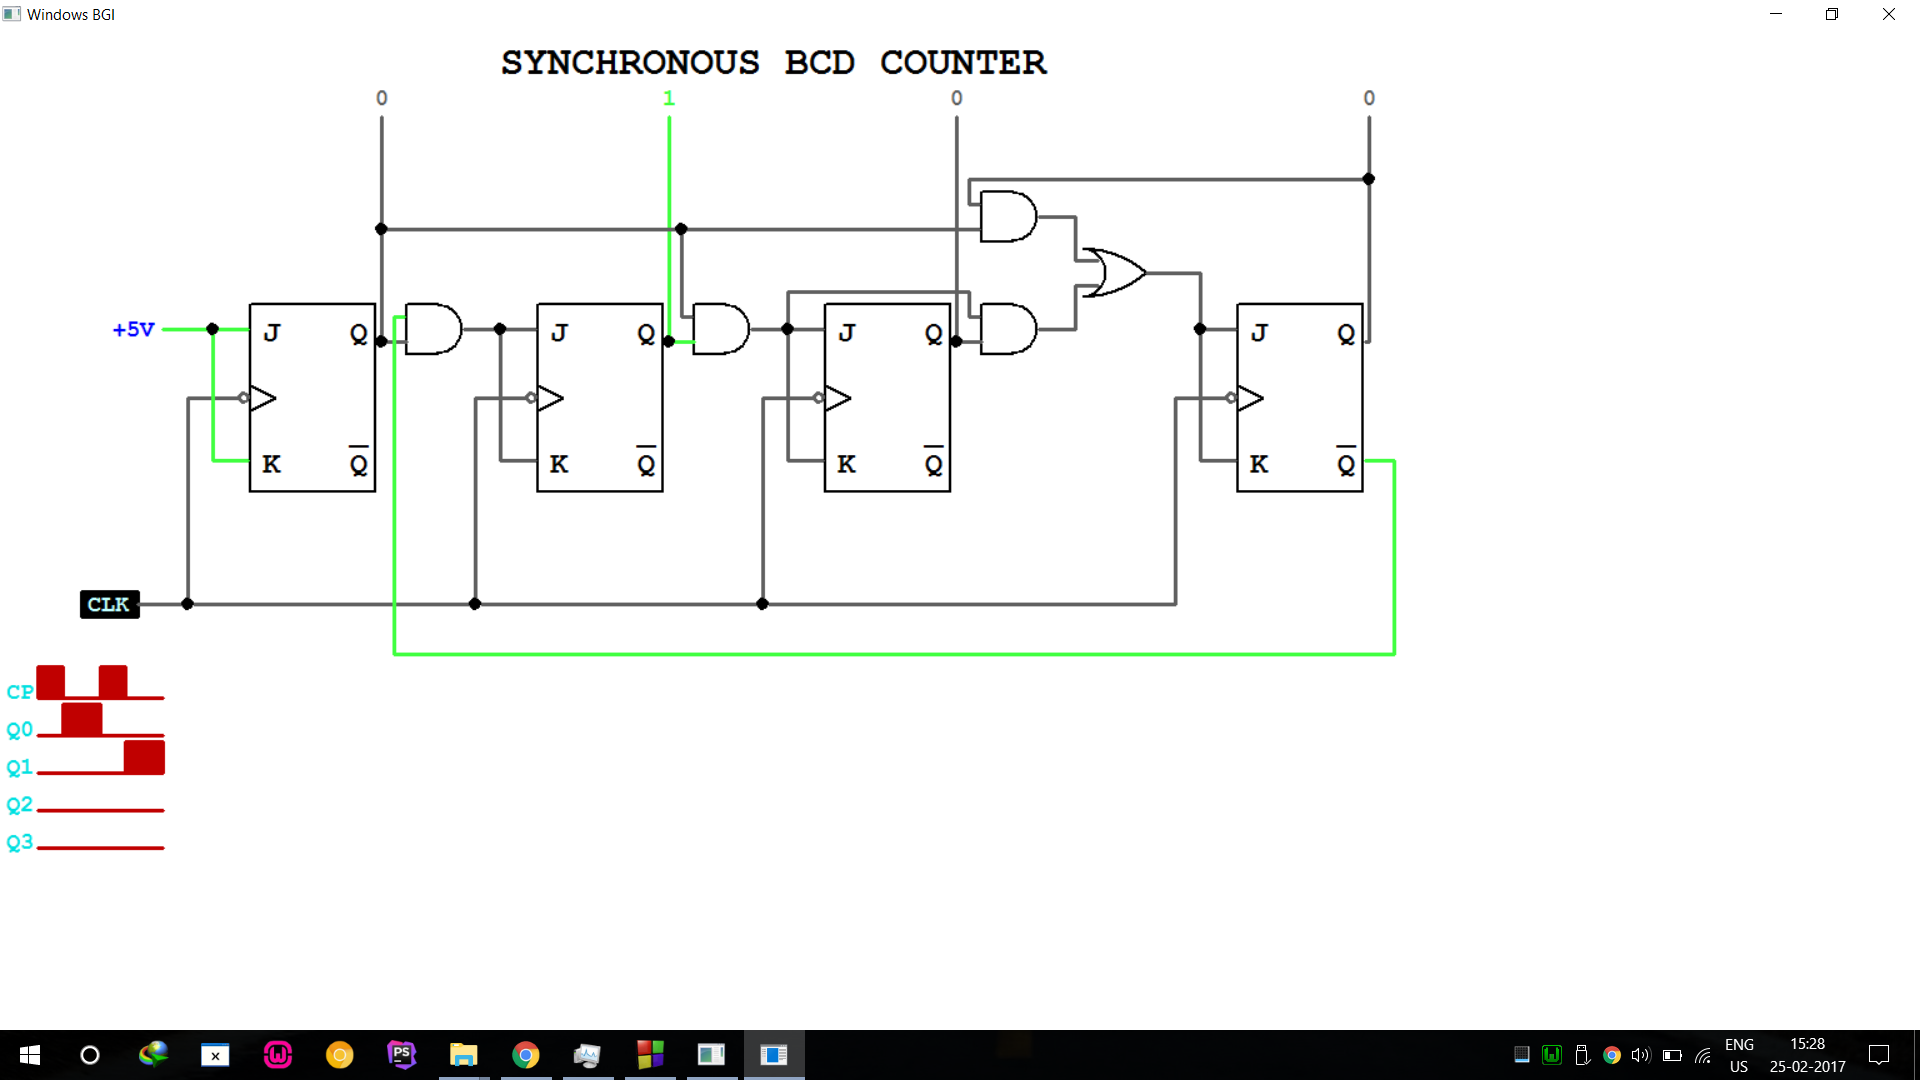Open the Resource Monitor taskbar icon
The image size is (1920, 1080).
[x=587, y=1055]
